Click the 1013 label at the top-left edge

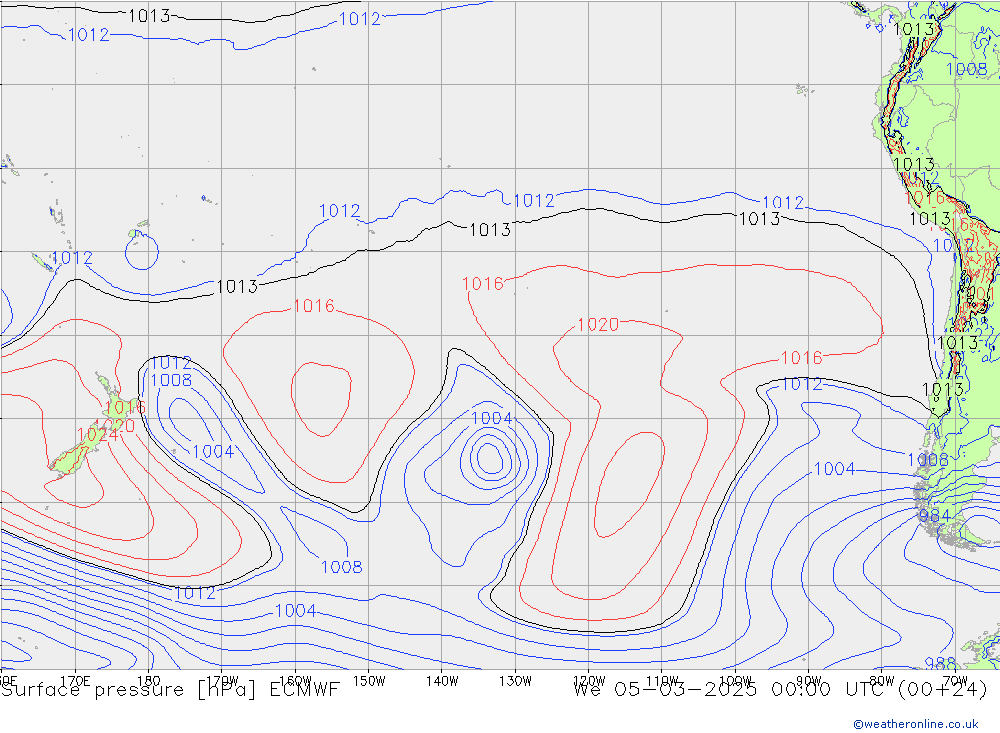tap(149, 16)
